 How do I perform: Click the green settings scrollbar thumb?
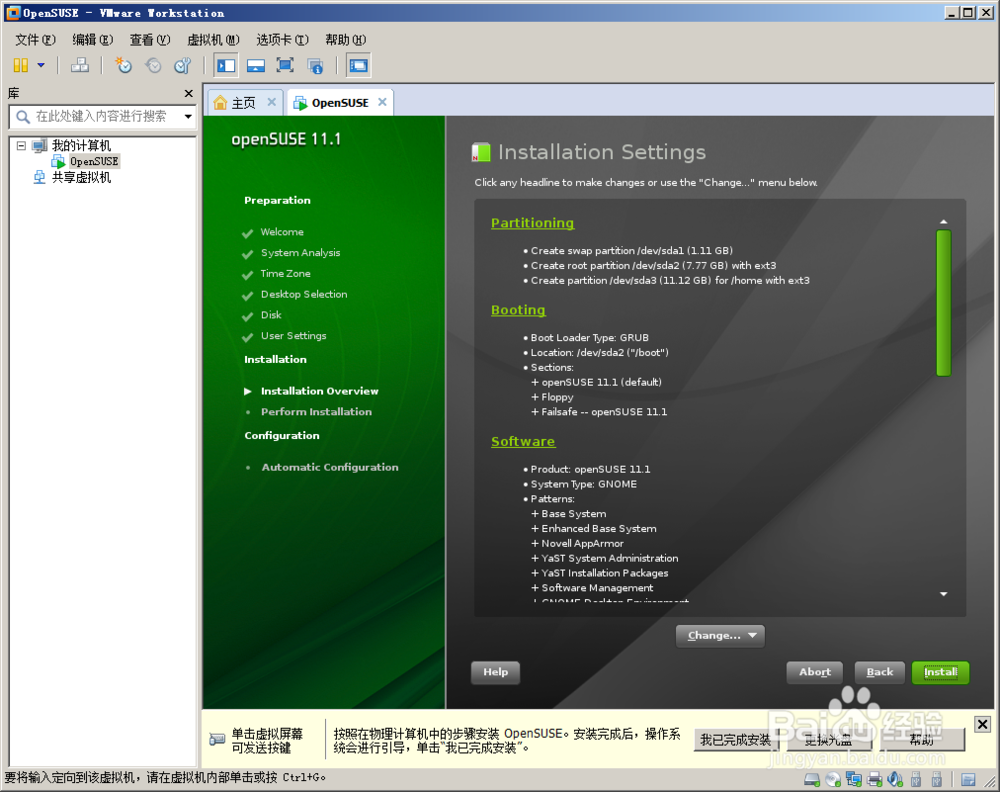943,303
